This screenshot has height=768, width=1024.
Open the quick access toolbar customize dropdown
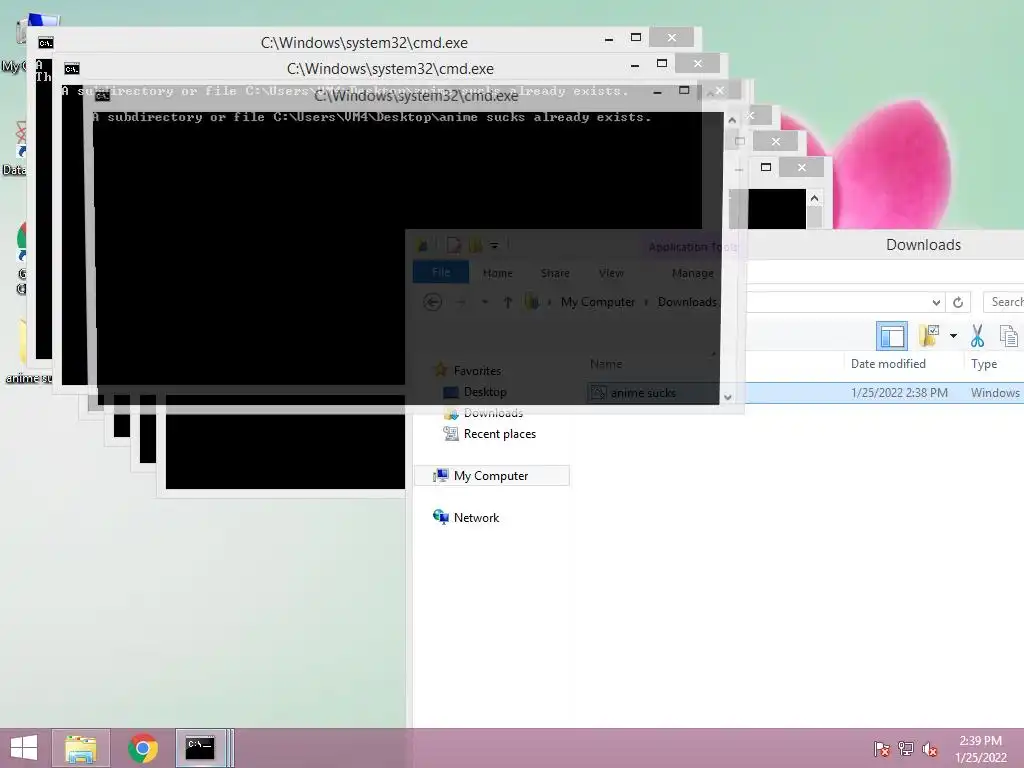pyautogui.click(x=494, y=246)
